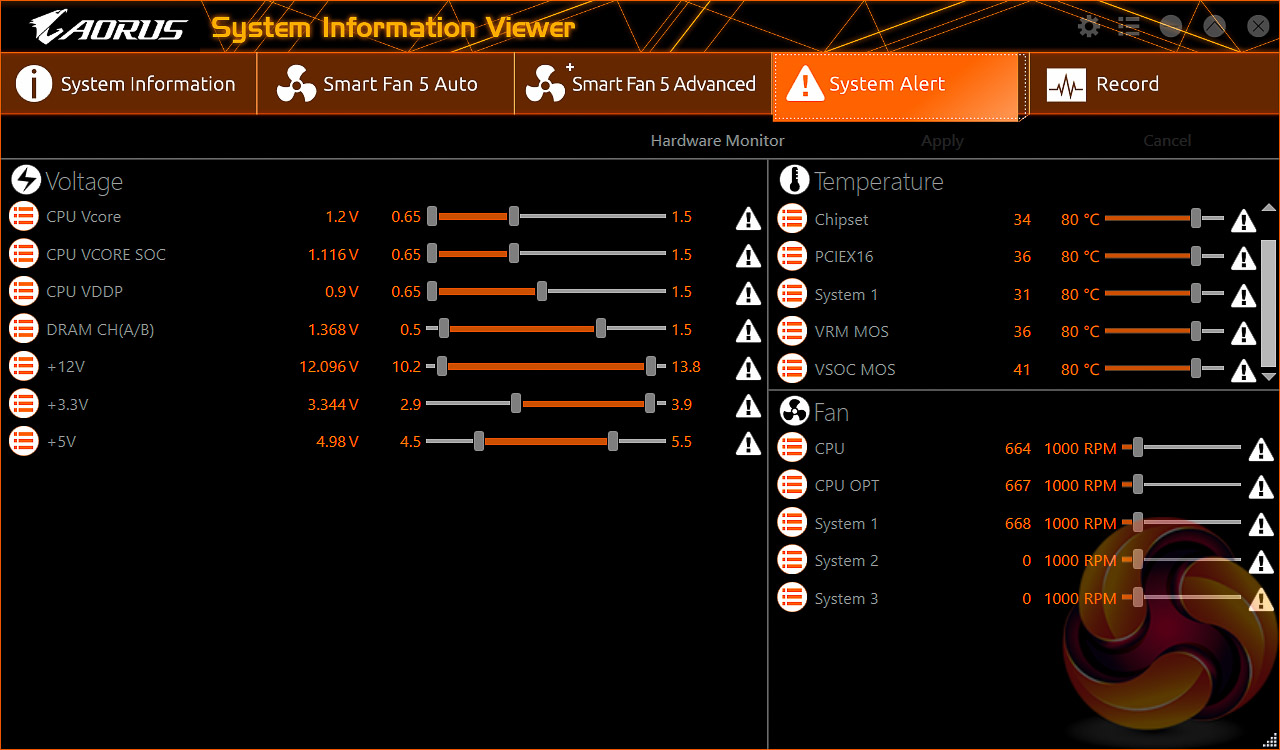The height and width of the screenshot is (750, 1280).
Task: Click the warning triangle for System 2 fan
Action: tap(1261, 562)
